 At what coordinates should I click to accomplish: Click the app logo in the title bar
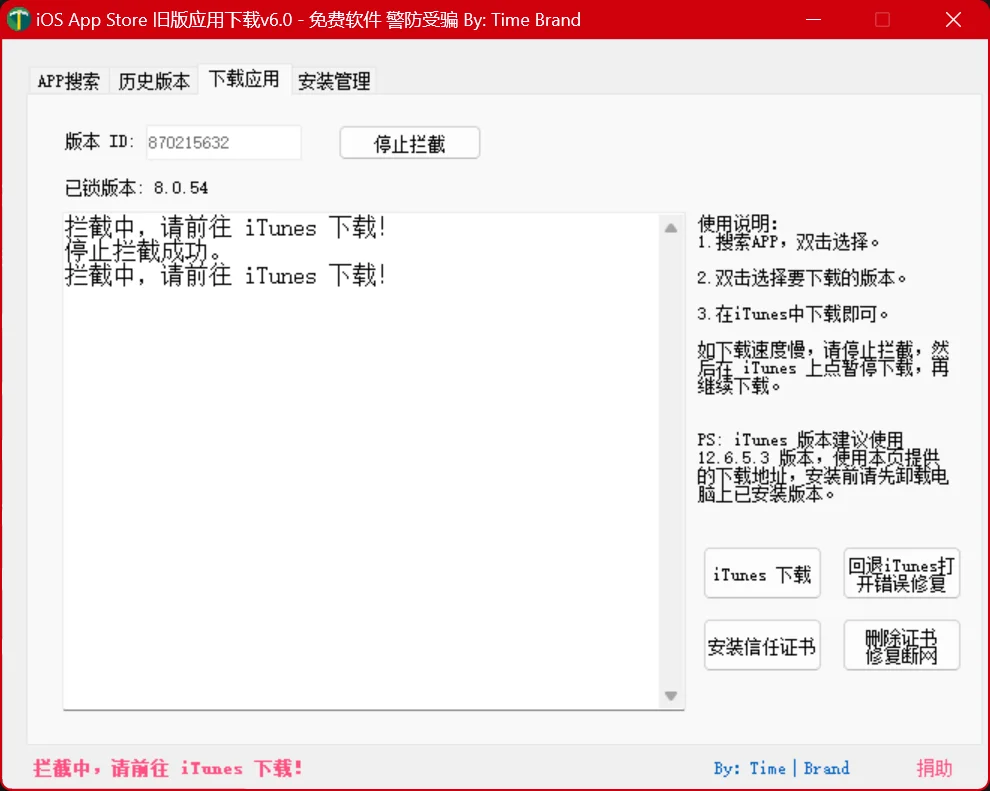(x=18, y=19)
